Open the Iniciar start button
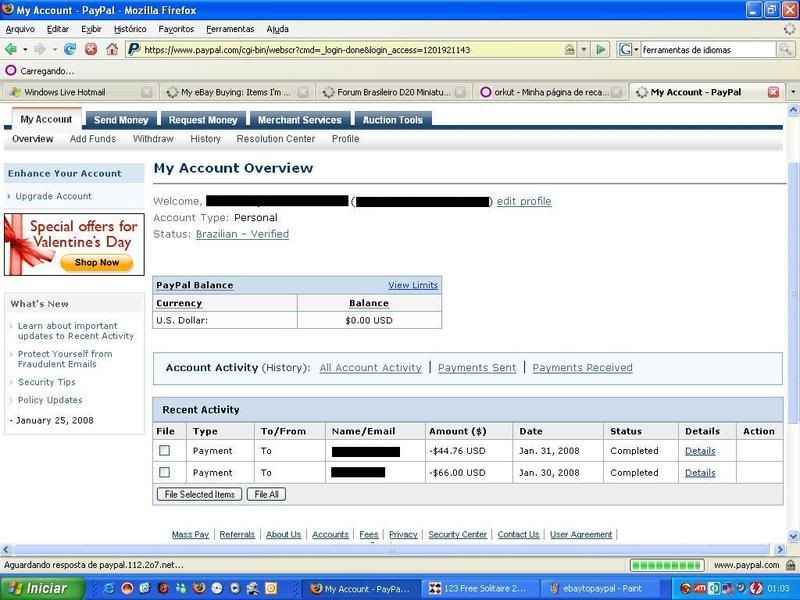Viewport: 800px width, 600px height. point(41,588)
